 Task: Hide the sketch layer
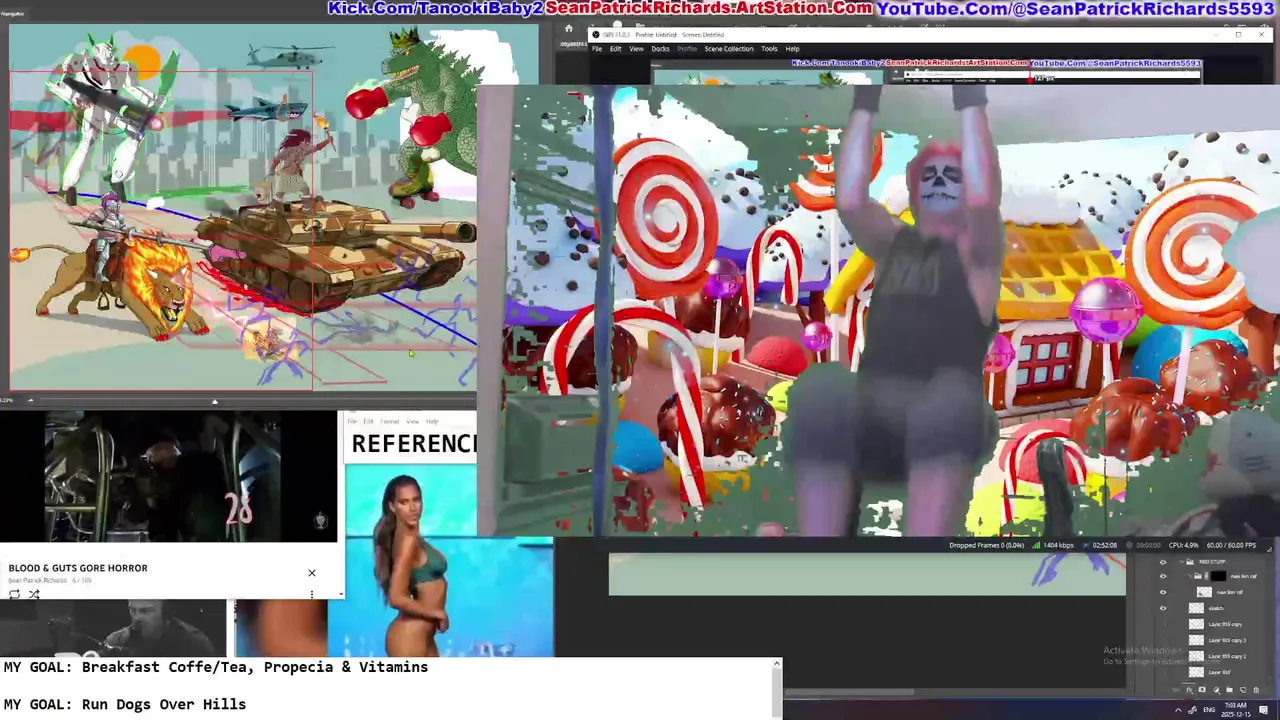[x=1163, y=608]
